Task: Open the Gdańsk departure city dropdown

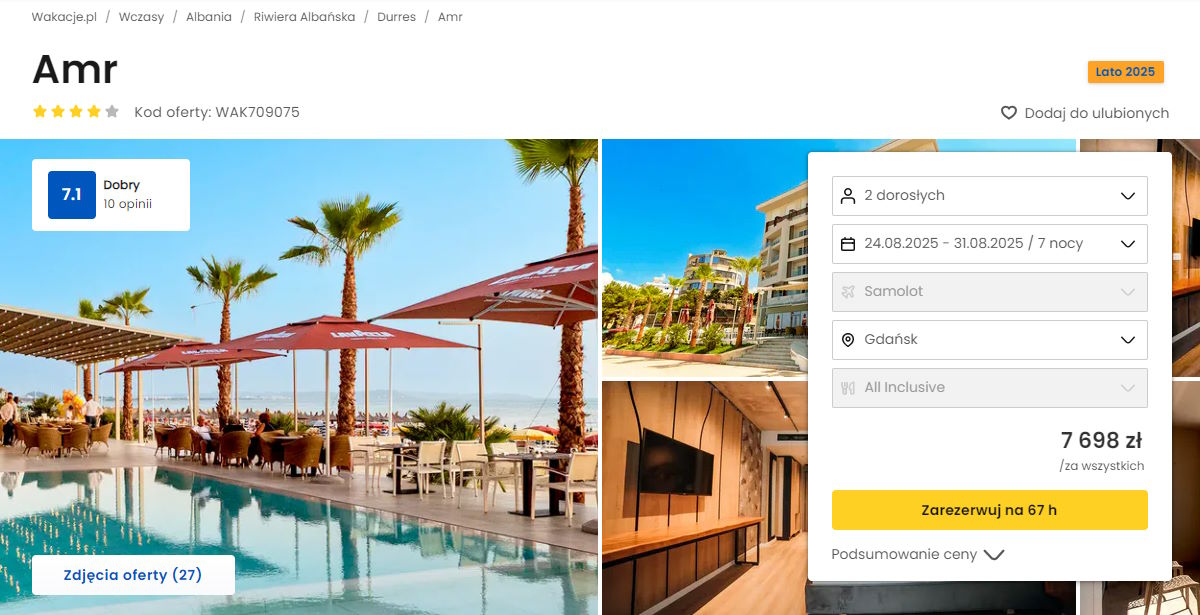Action: coord(990,339)
